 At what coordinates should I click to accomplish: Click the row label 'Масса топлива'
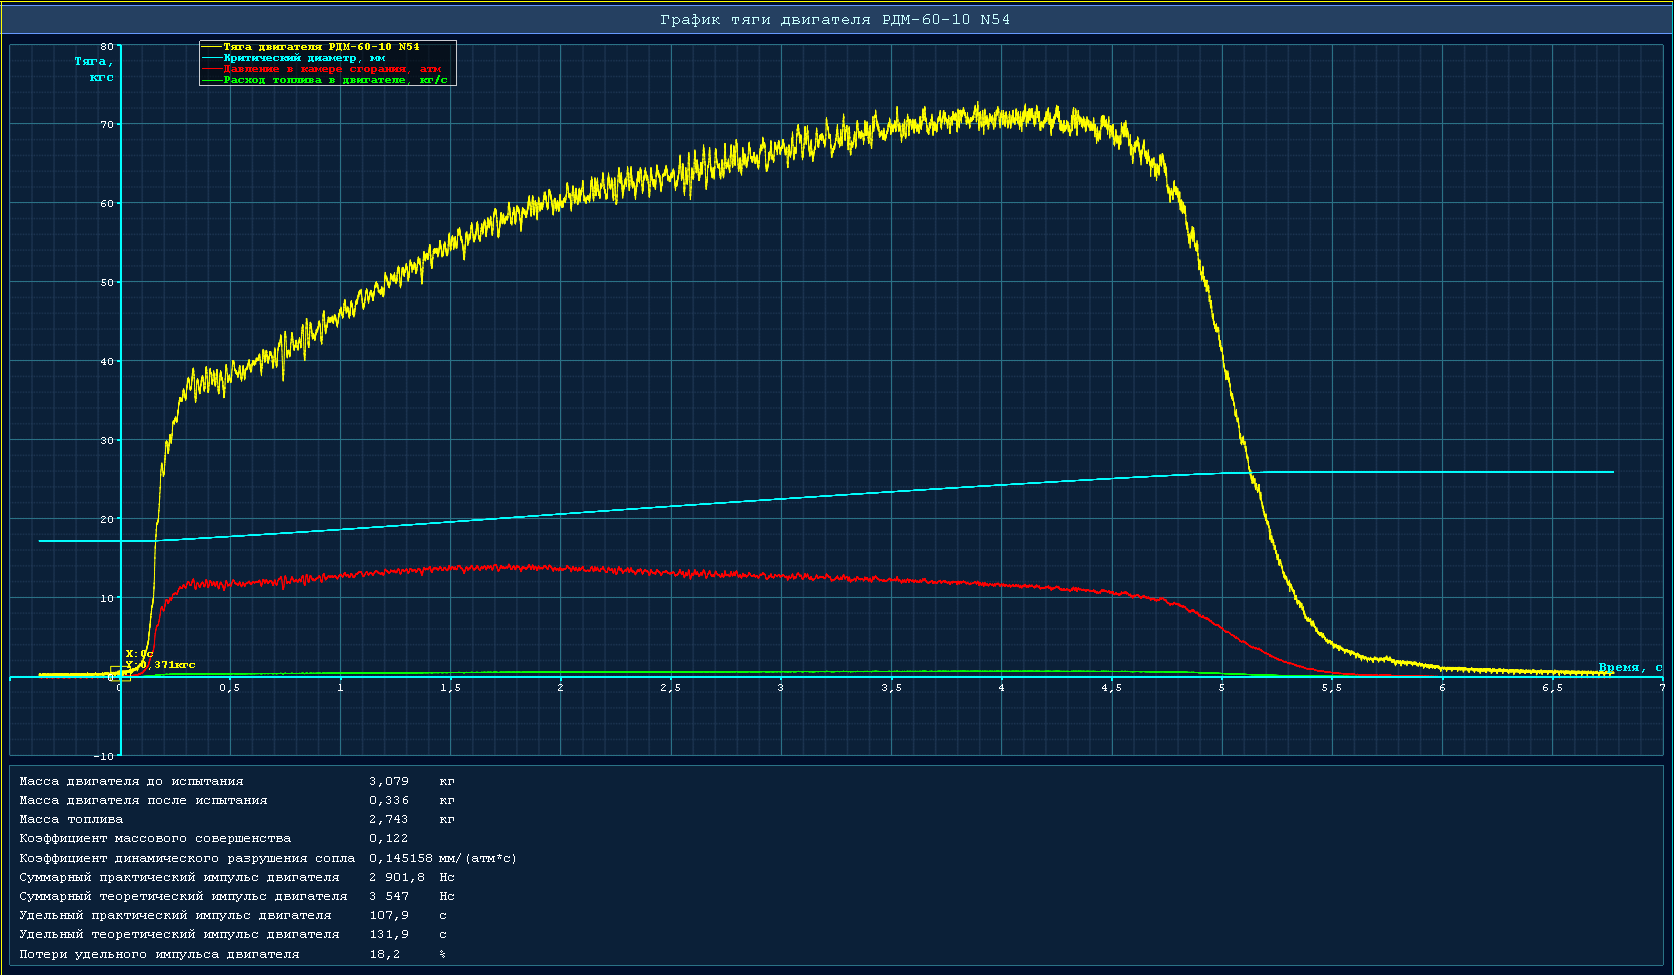coord(71,820)
